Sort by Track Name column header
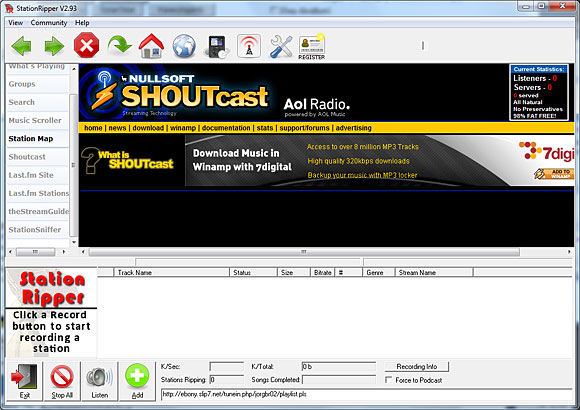The height and width of the screenshot is (410, 580). pyautogui.click(x=172, y=273)
